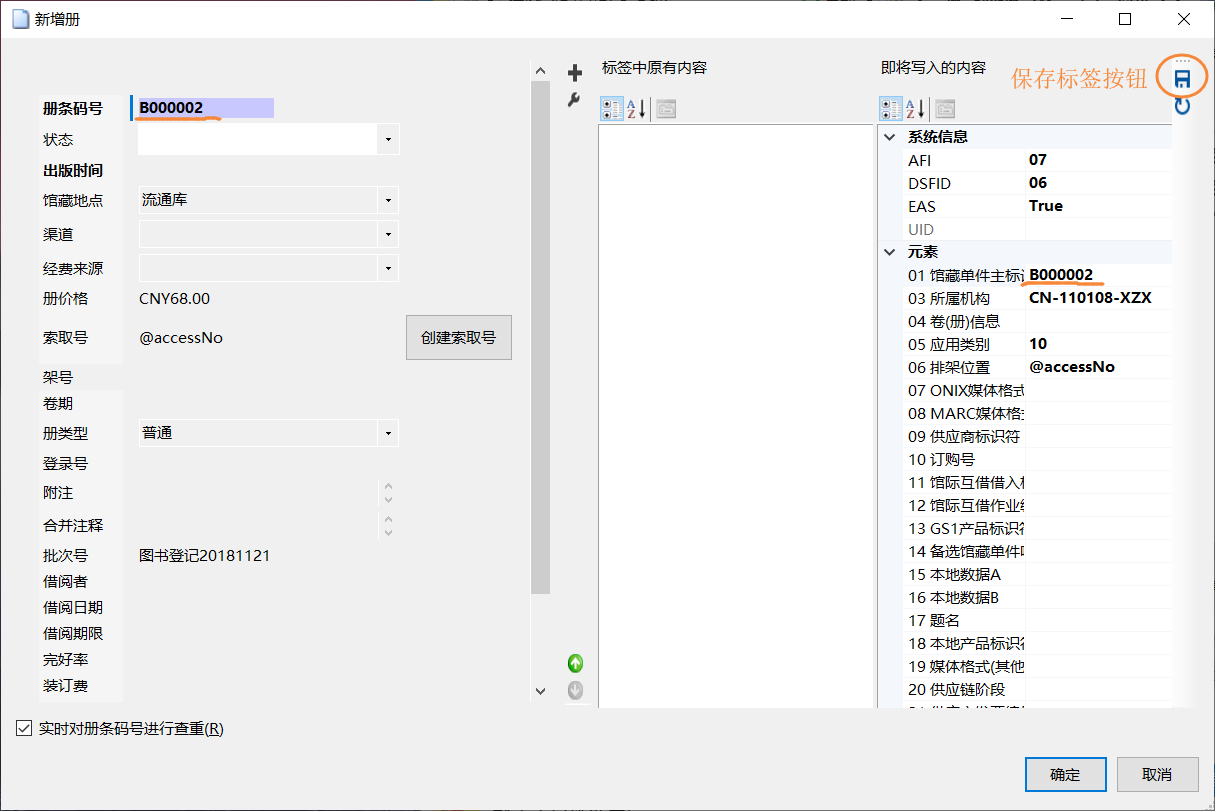1215x811 pixels.
Task: Select the 03 所属机构 row
Action: point(1038,298)
